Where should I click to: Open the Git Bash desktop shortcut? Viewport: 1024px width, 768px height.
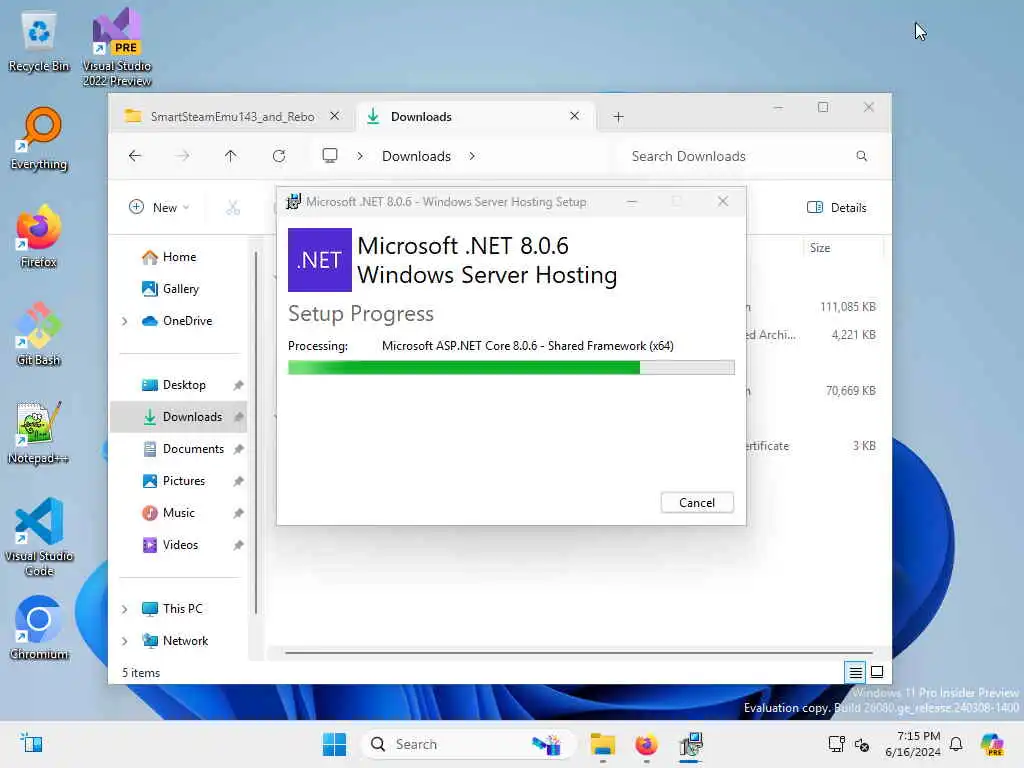pos(39,334)
